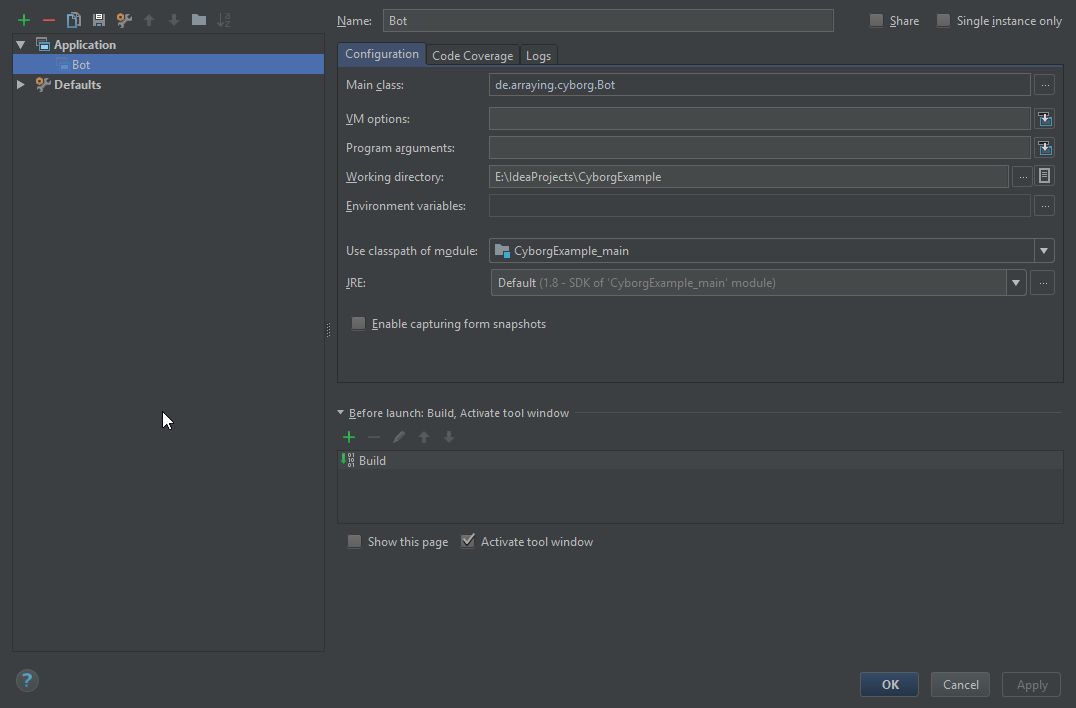Open the Code Coverage tab
The image size is (1076, 708).
tap(473, 56)
